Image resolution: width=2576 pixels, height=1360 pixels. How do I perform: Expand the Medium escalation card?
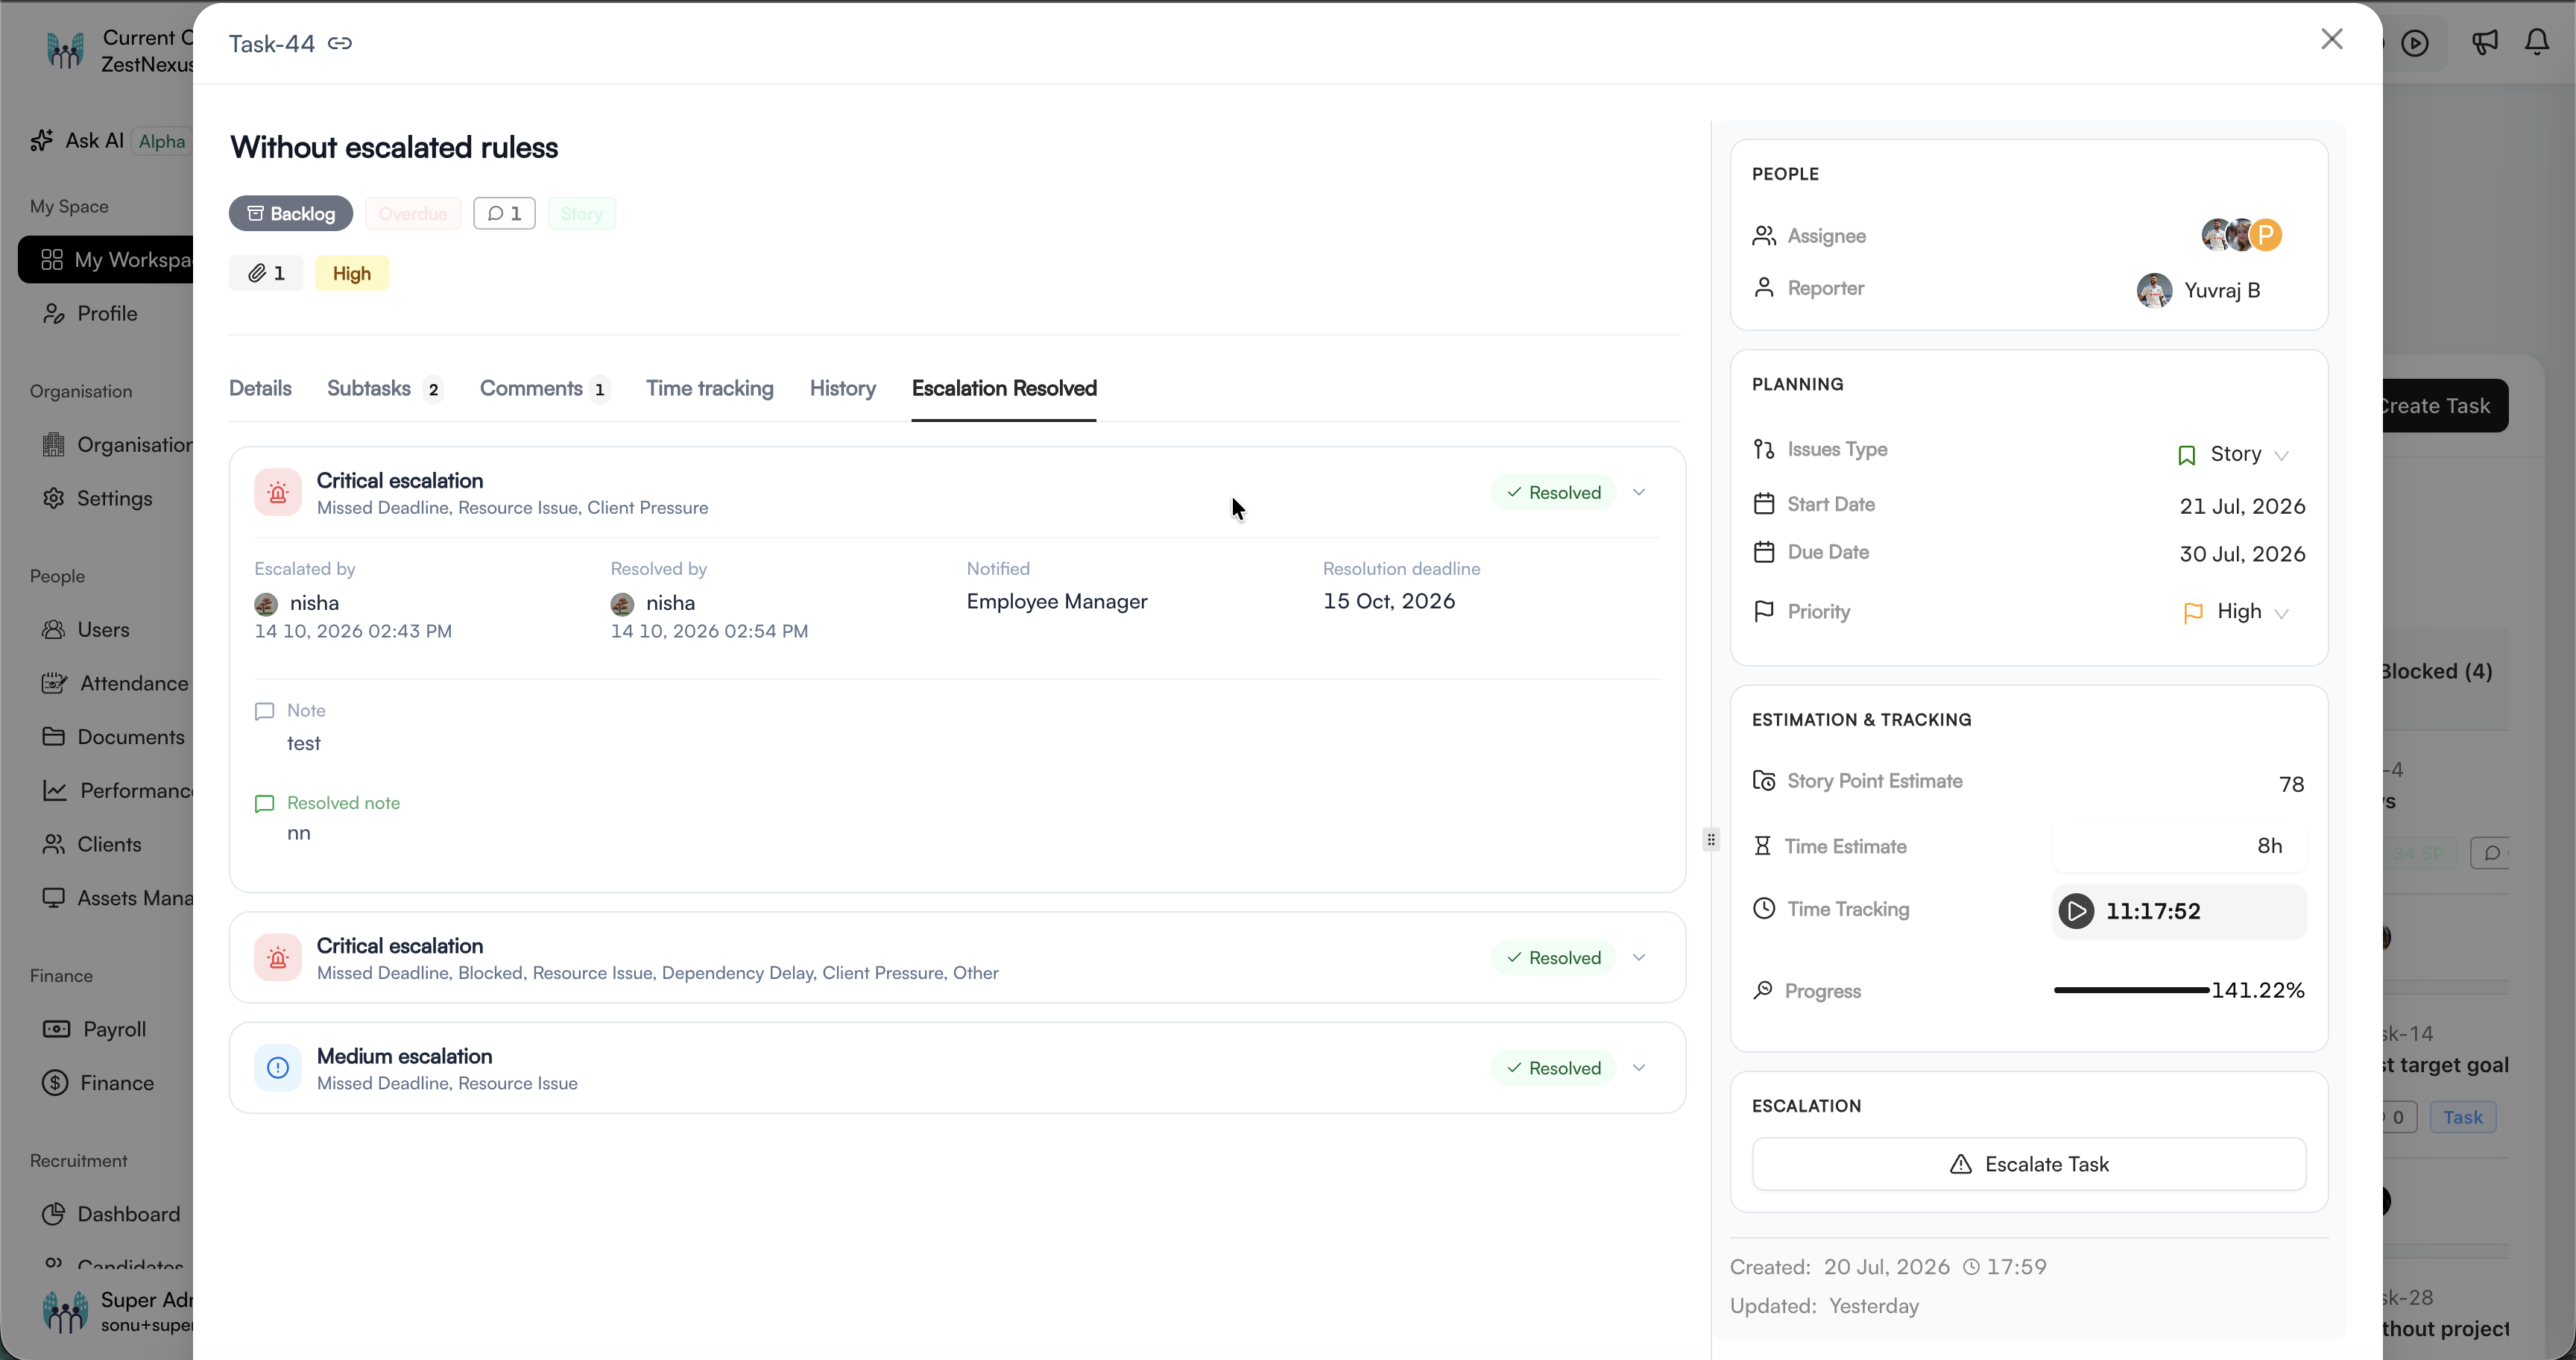1639,1067
